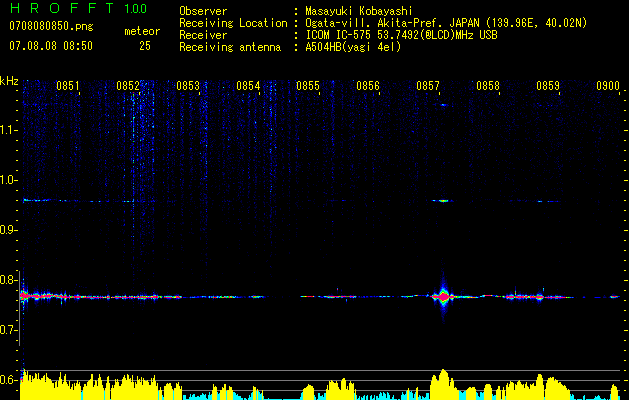Select the filename 0708080850.png
Viewport: 629px width, 400px height.
click(51, 26)
